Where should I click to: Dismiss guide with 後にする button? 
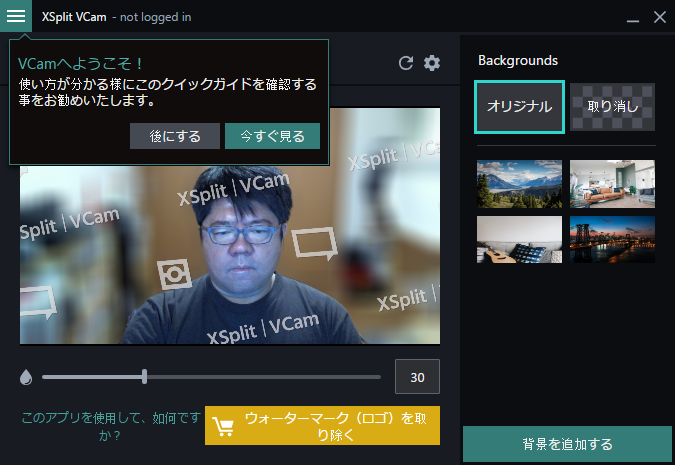pos(175,136)
